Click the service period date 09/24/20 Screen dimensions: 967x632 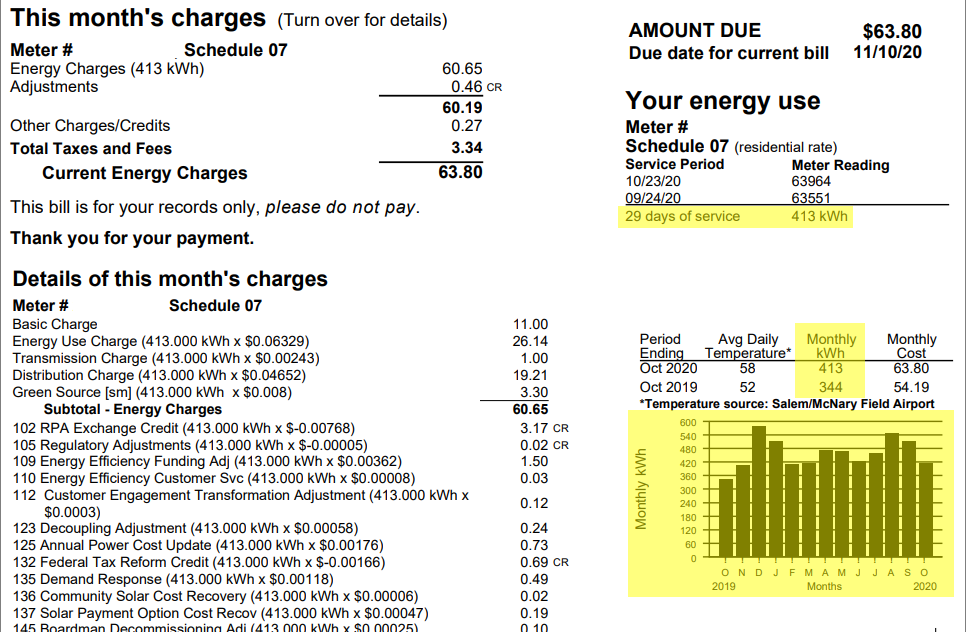[x=653, y=198]
